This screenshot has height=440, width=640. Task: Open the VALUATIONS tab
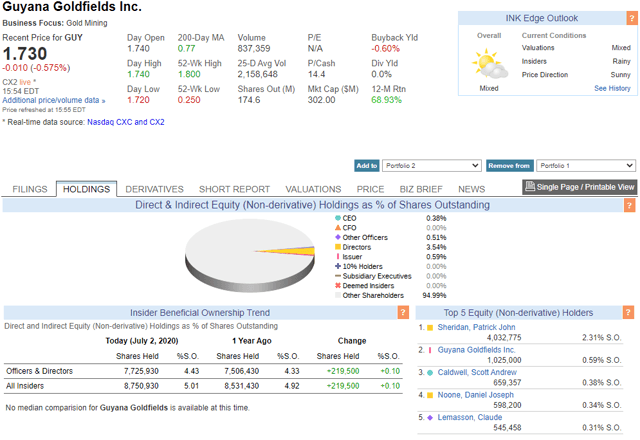coord(313,189)
